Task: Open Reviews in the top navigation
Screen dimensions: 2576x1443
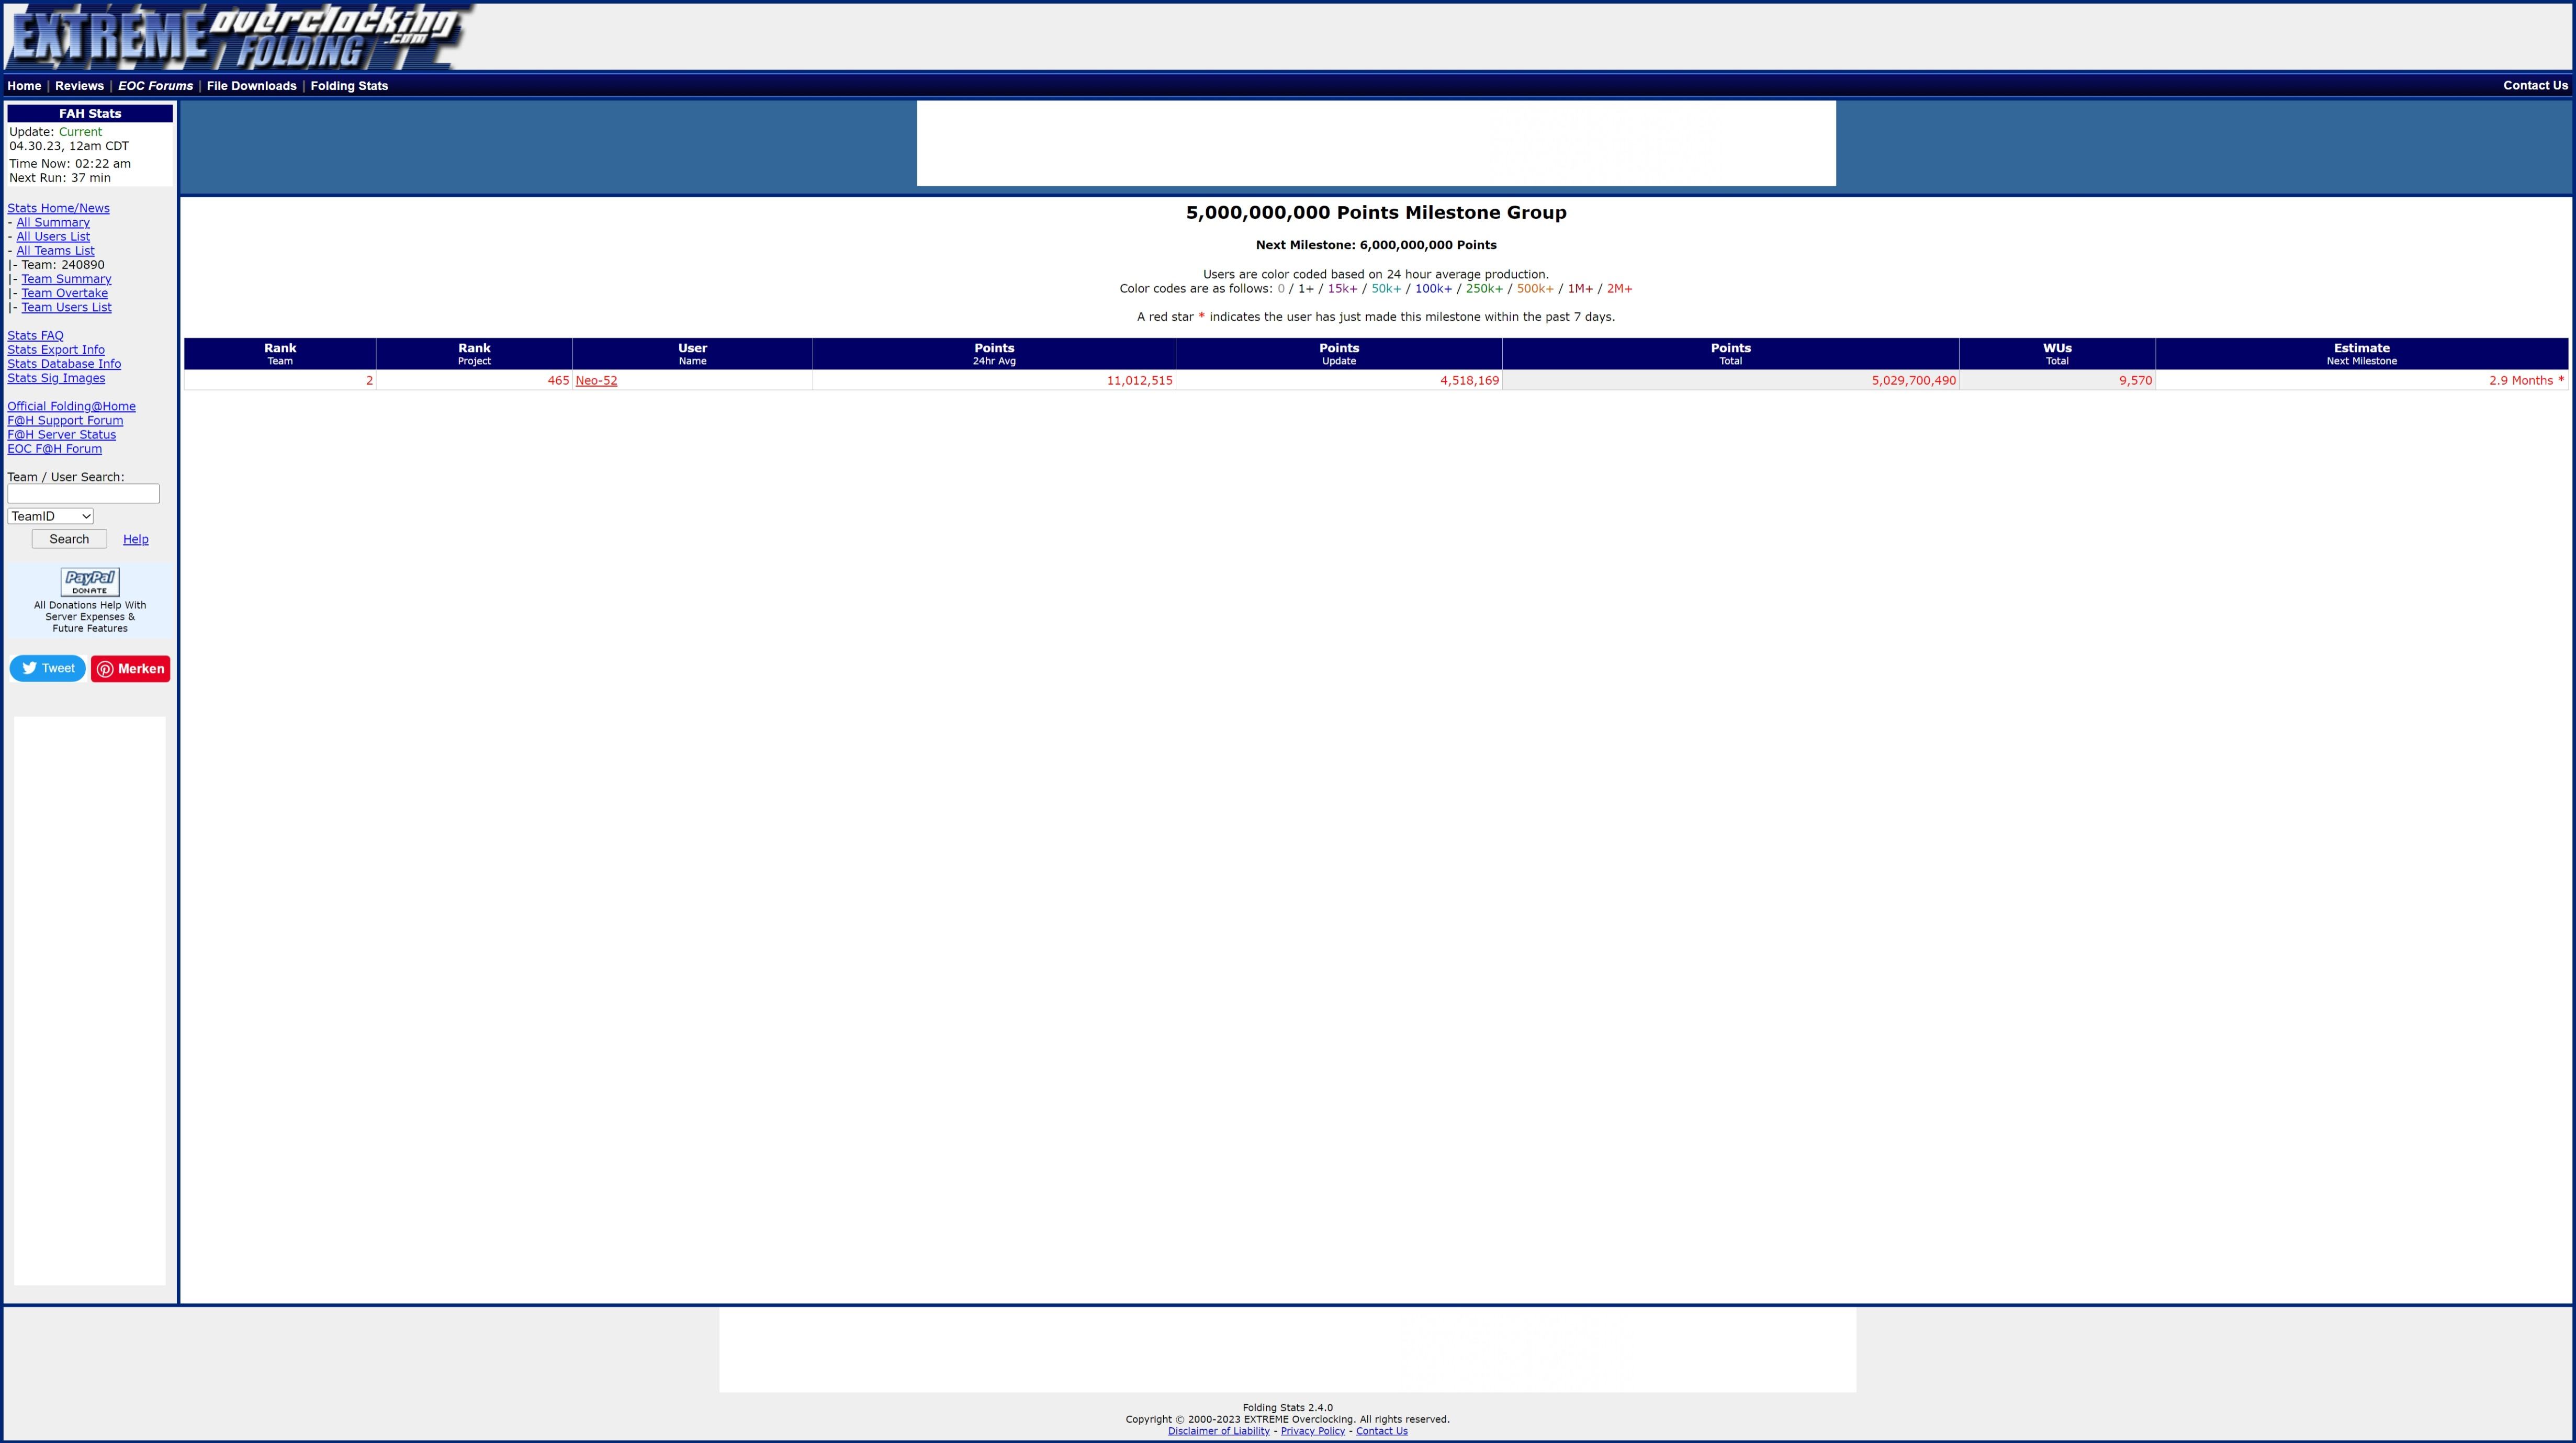Action: (x=79, y=86)
